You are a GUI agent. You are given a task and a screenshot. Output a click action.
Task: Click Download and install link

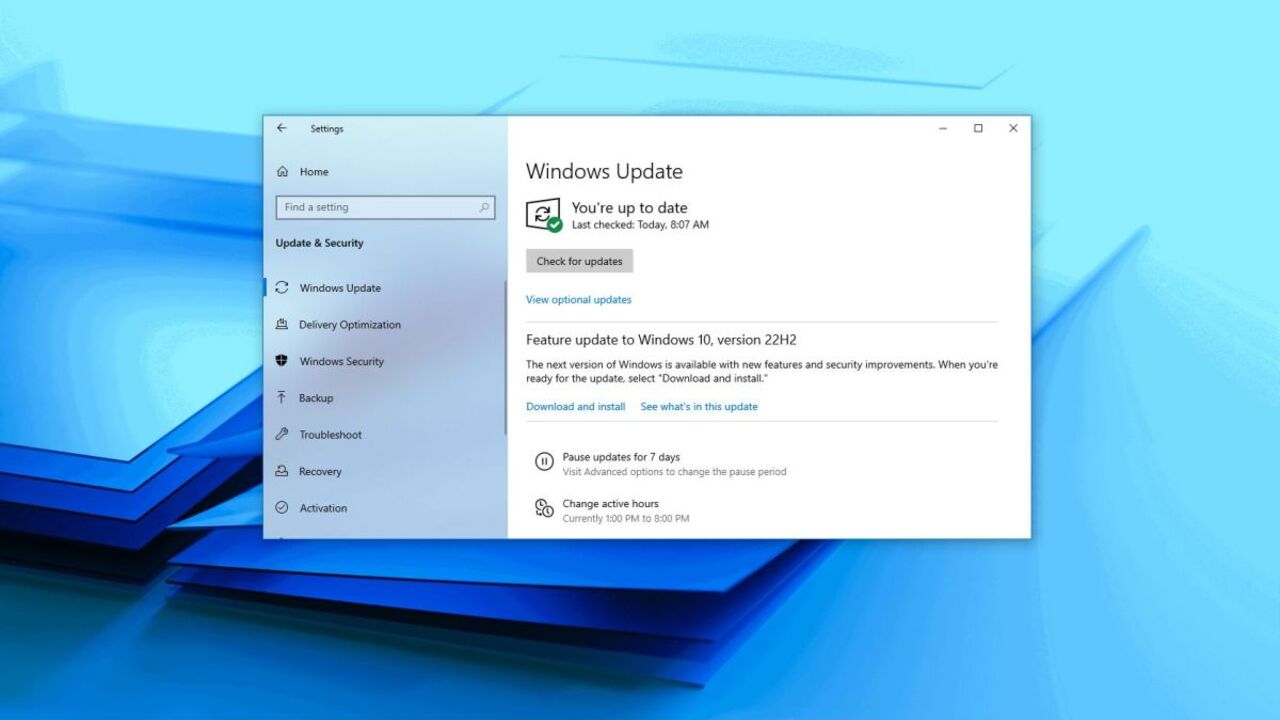576,407
